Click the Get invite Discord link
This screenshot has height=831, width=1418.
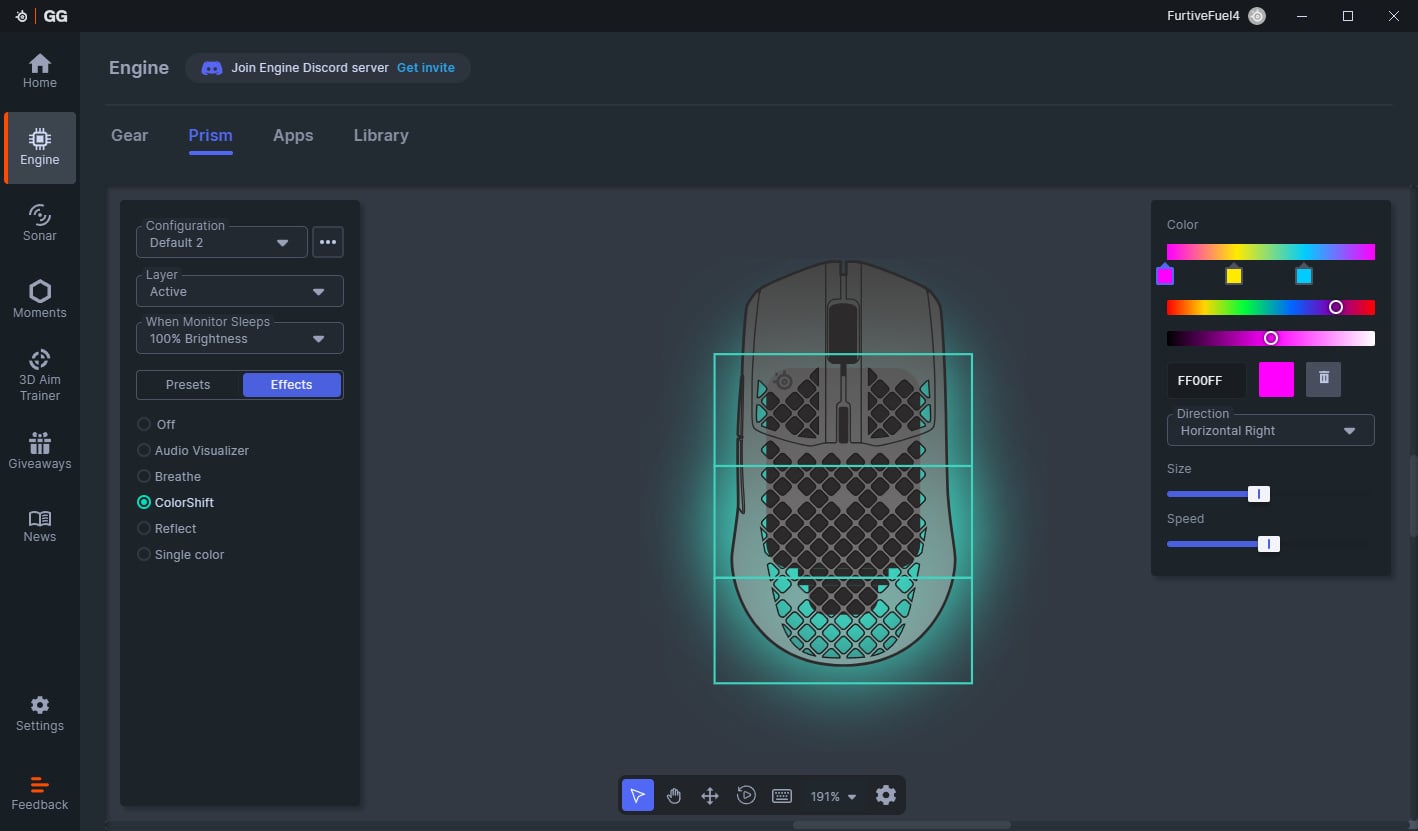426,68
